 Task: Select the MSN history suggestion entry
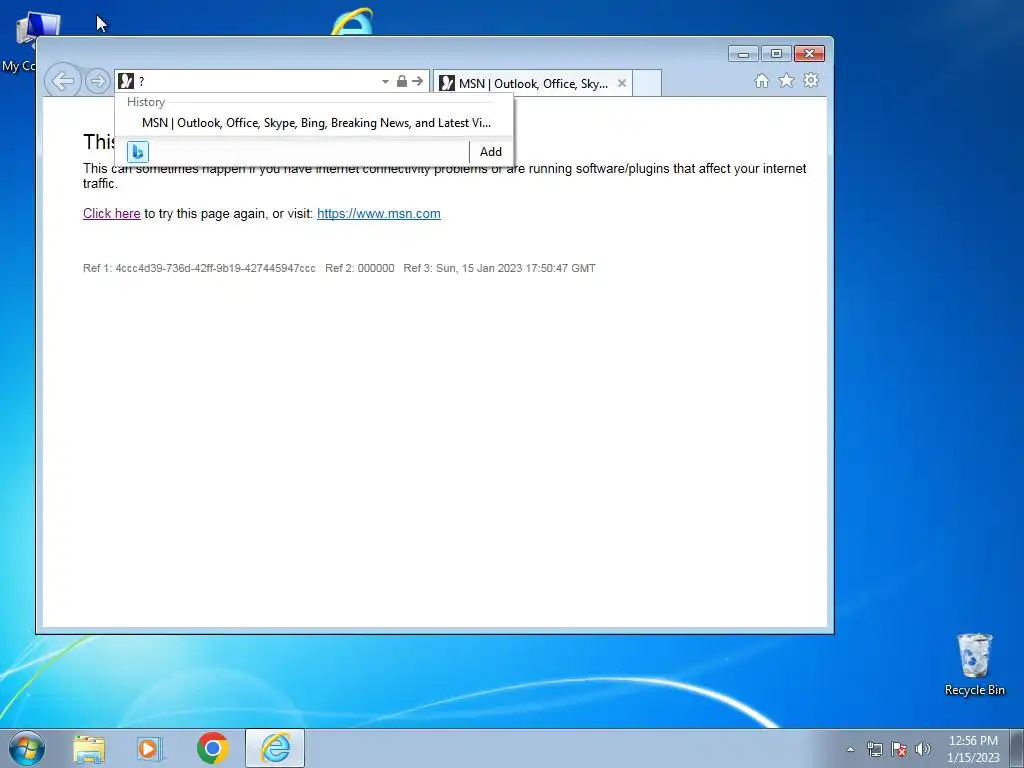pos(314,123)
